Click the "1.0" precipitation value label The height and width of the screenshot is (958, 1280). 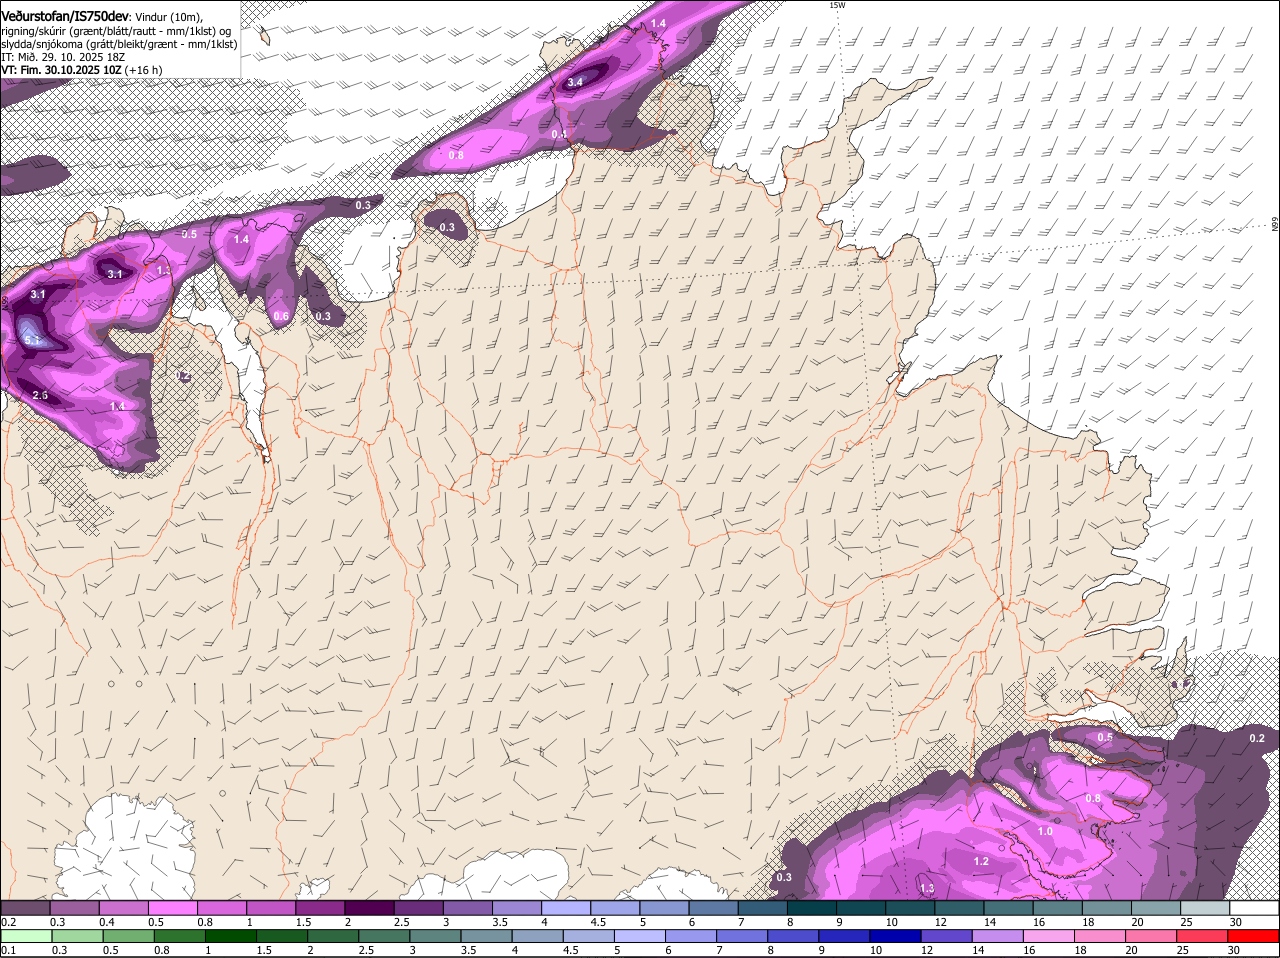[x=1045, y=831]
